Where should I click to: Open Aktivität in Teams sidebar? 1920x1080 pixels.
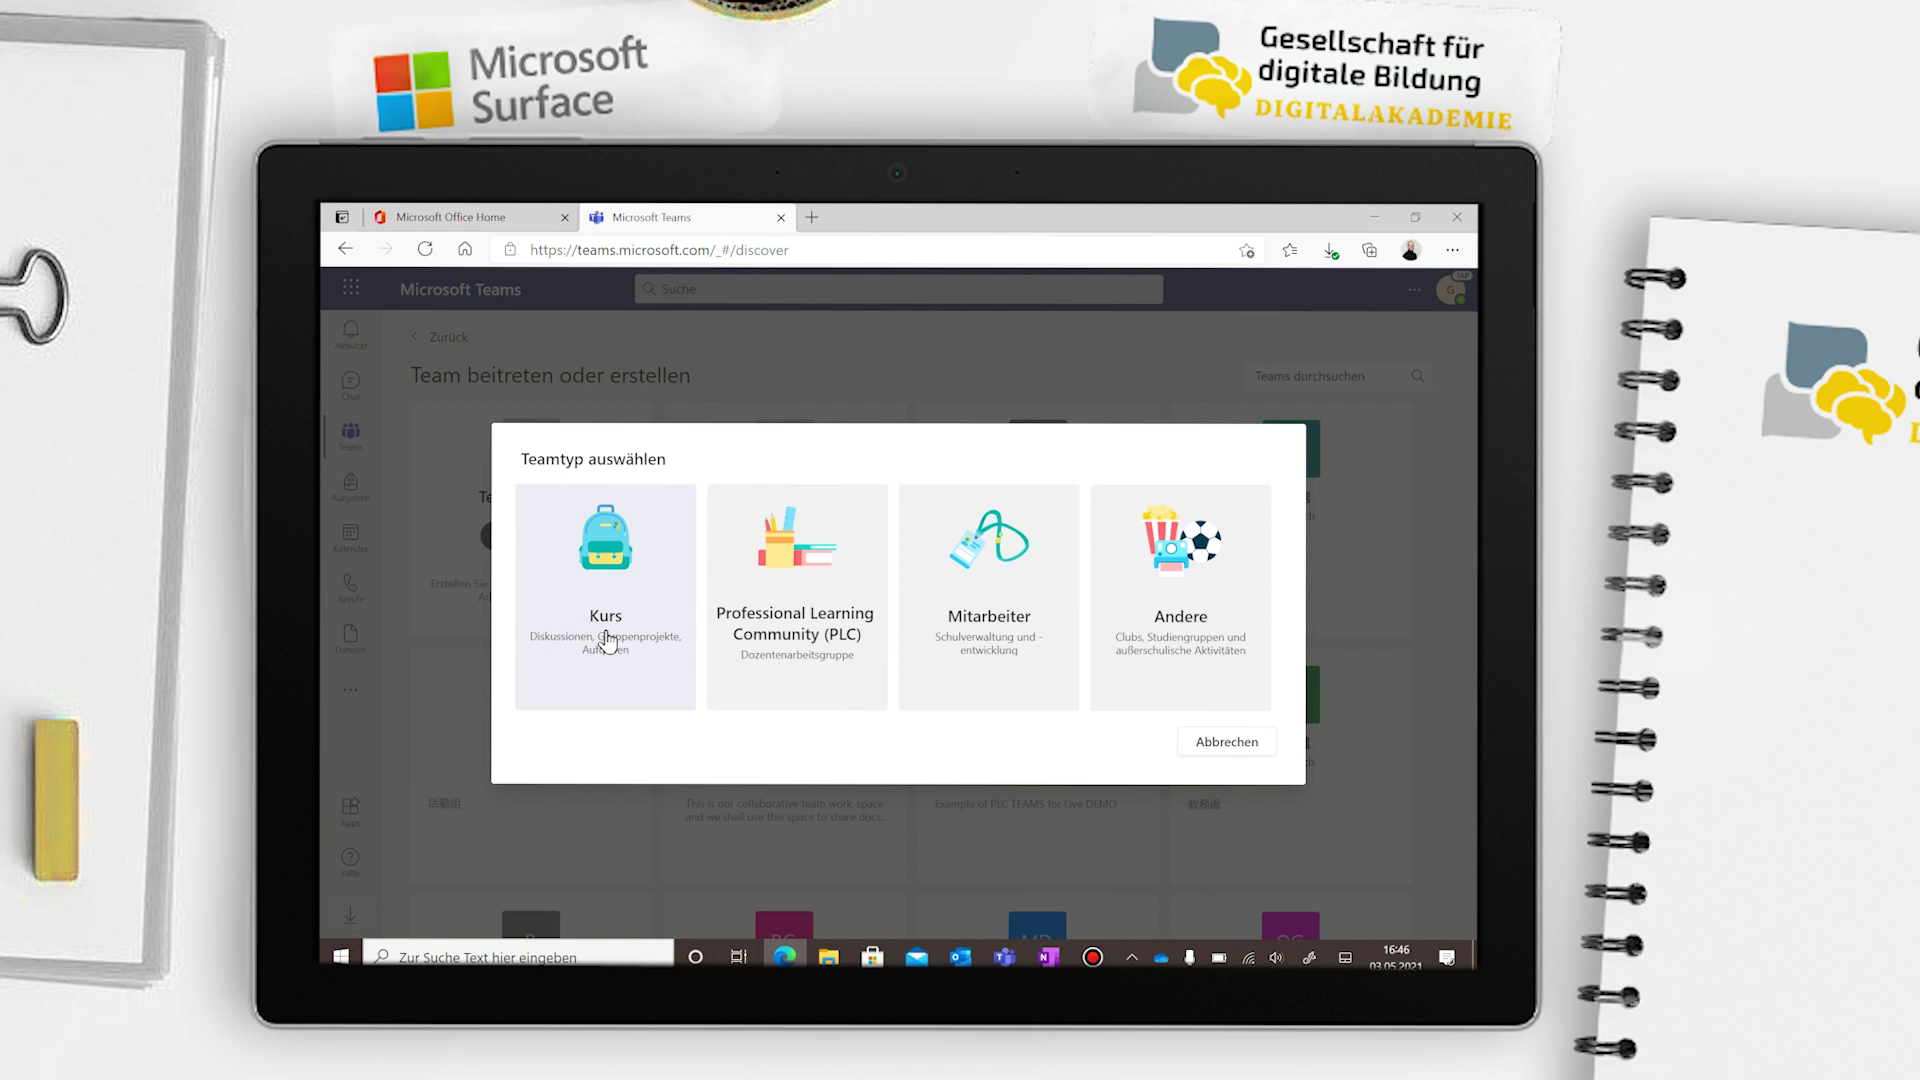click(x=351, y=335)
